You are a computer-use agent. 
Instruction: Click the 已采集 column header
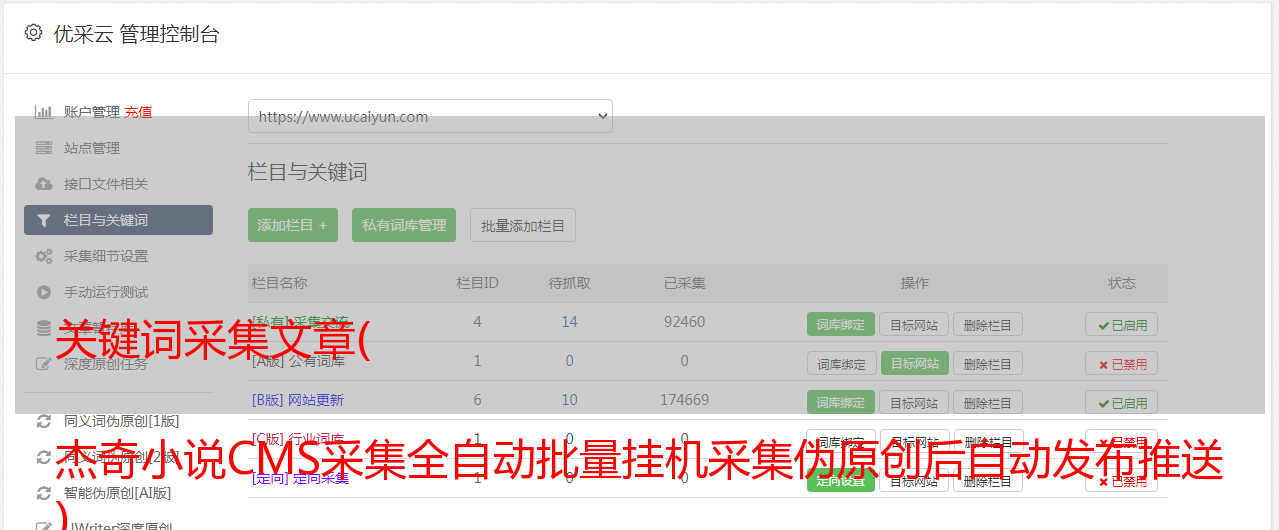[x=684, y=283]
